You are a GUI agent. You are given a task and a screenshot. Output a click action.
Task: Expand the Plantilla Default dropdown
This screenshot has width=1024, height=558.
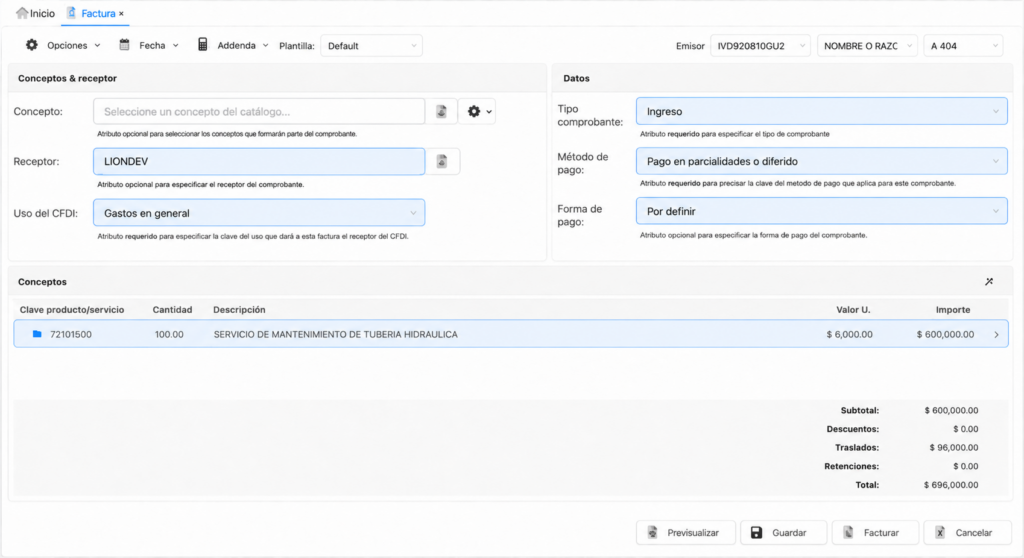pyautogui.click(x=371, y=46)
